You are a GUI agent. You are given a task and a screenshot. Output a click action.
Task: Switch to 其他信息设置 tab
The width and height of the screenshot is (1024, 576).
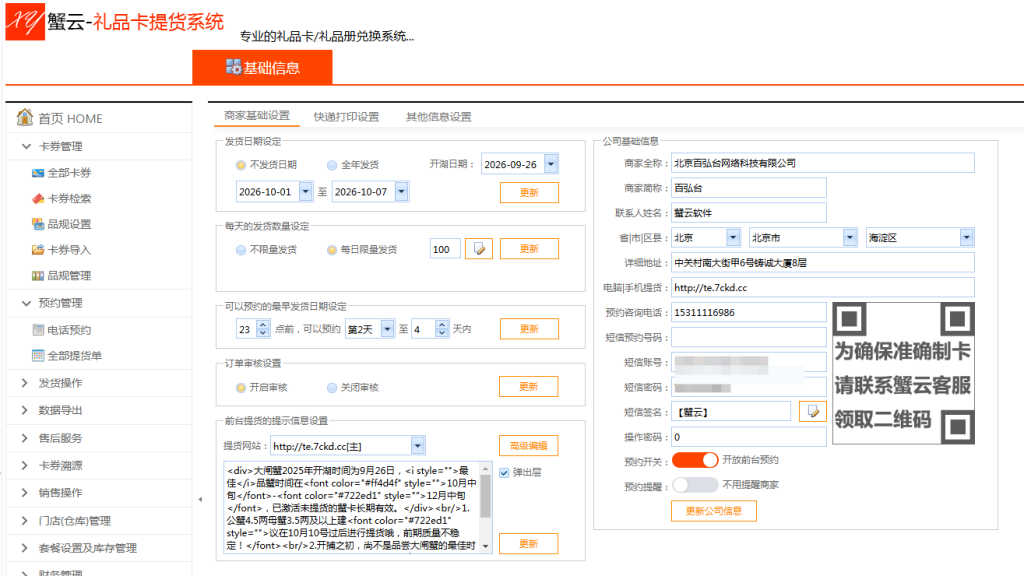pos(438,117)
